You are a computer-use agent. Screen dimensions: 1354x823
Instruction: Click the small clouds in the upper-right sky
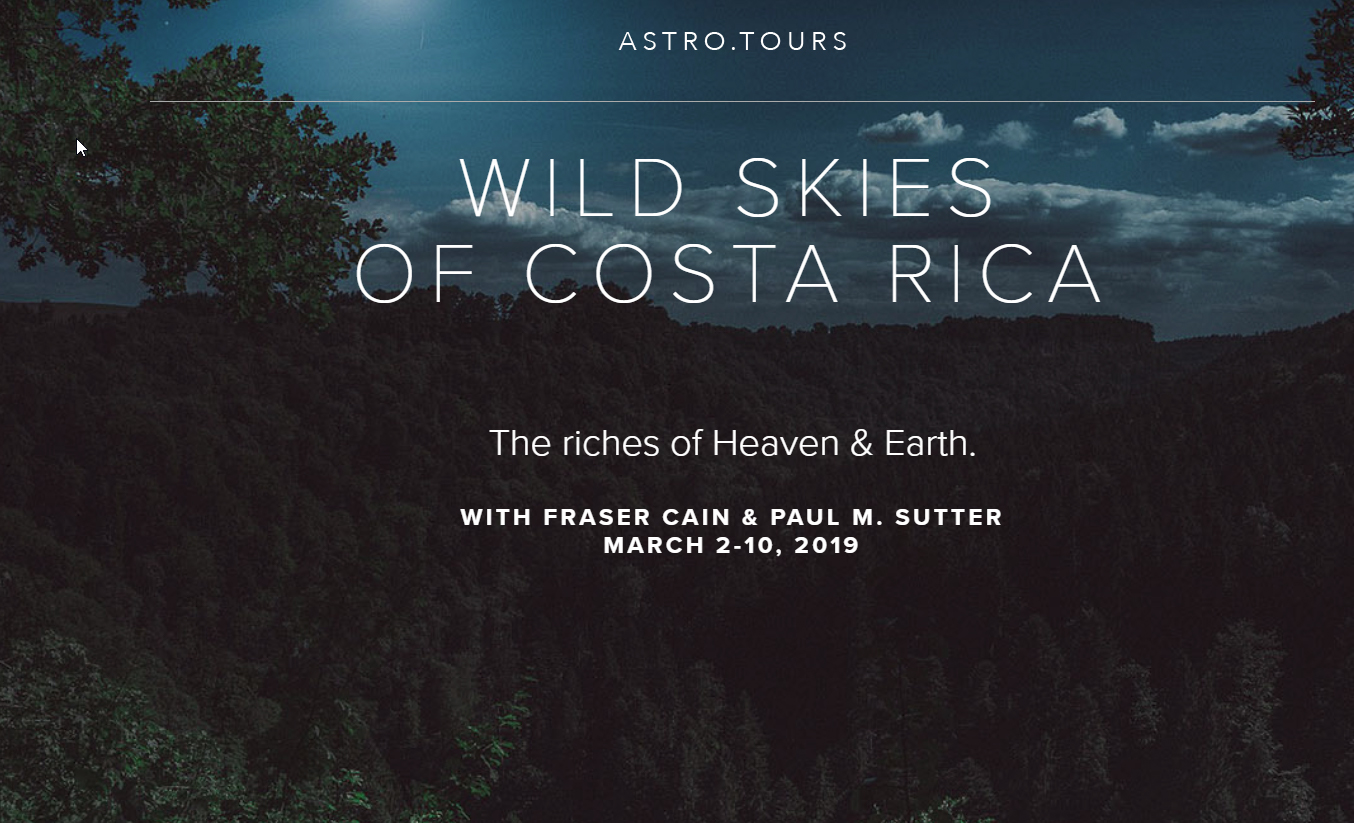click(x=1100, y=125)
